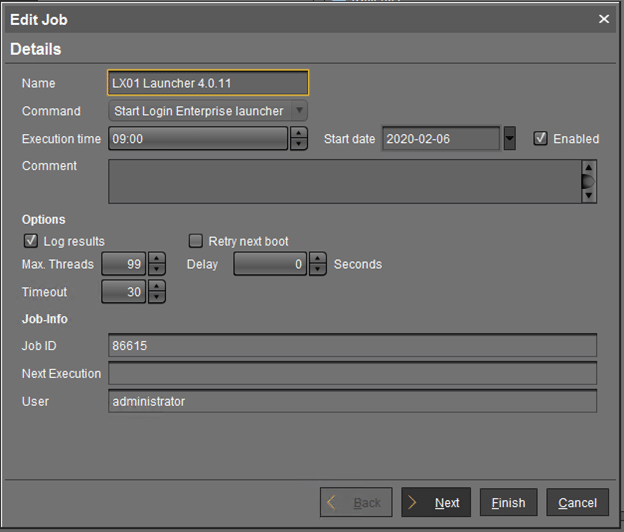Increase Execution time with up arrow
The width and height of the screenshot is (624, 532).
(298, 133)
